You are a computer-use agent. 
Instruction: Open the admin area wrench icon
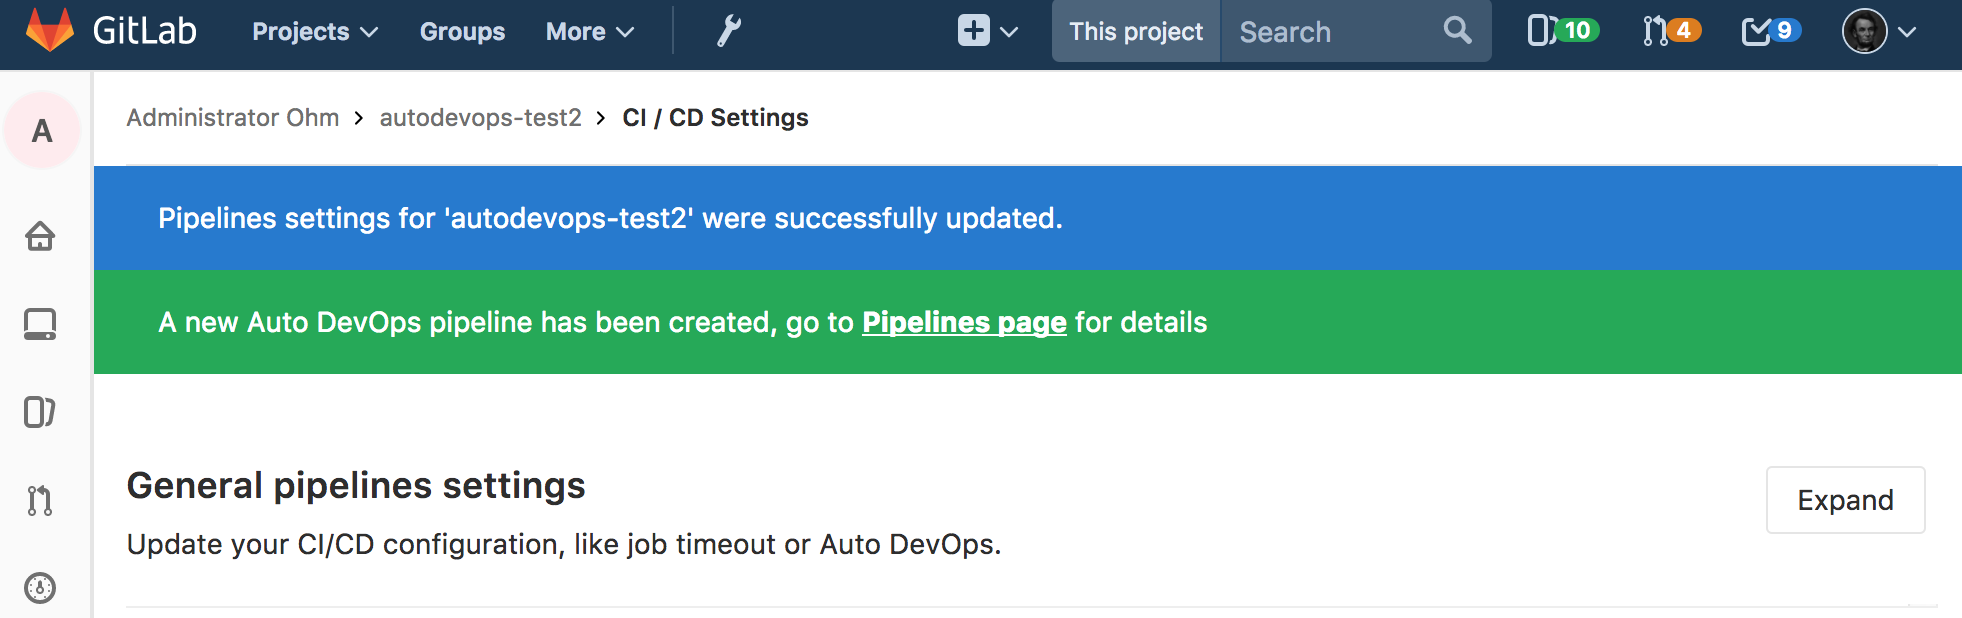(728, 31)
